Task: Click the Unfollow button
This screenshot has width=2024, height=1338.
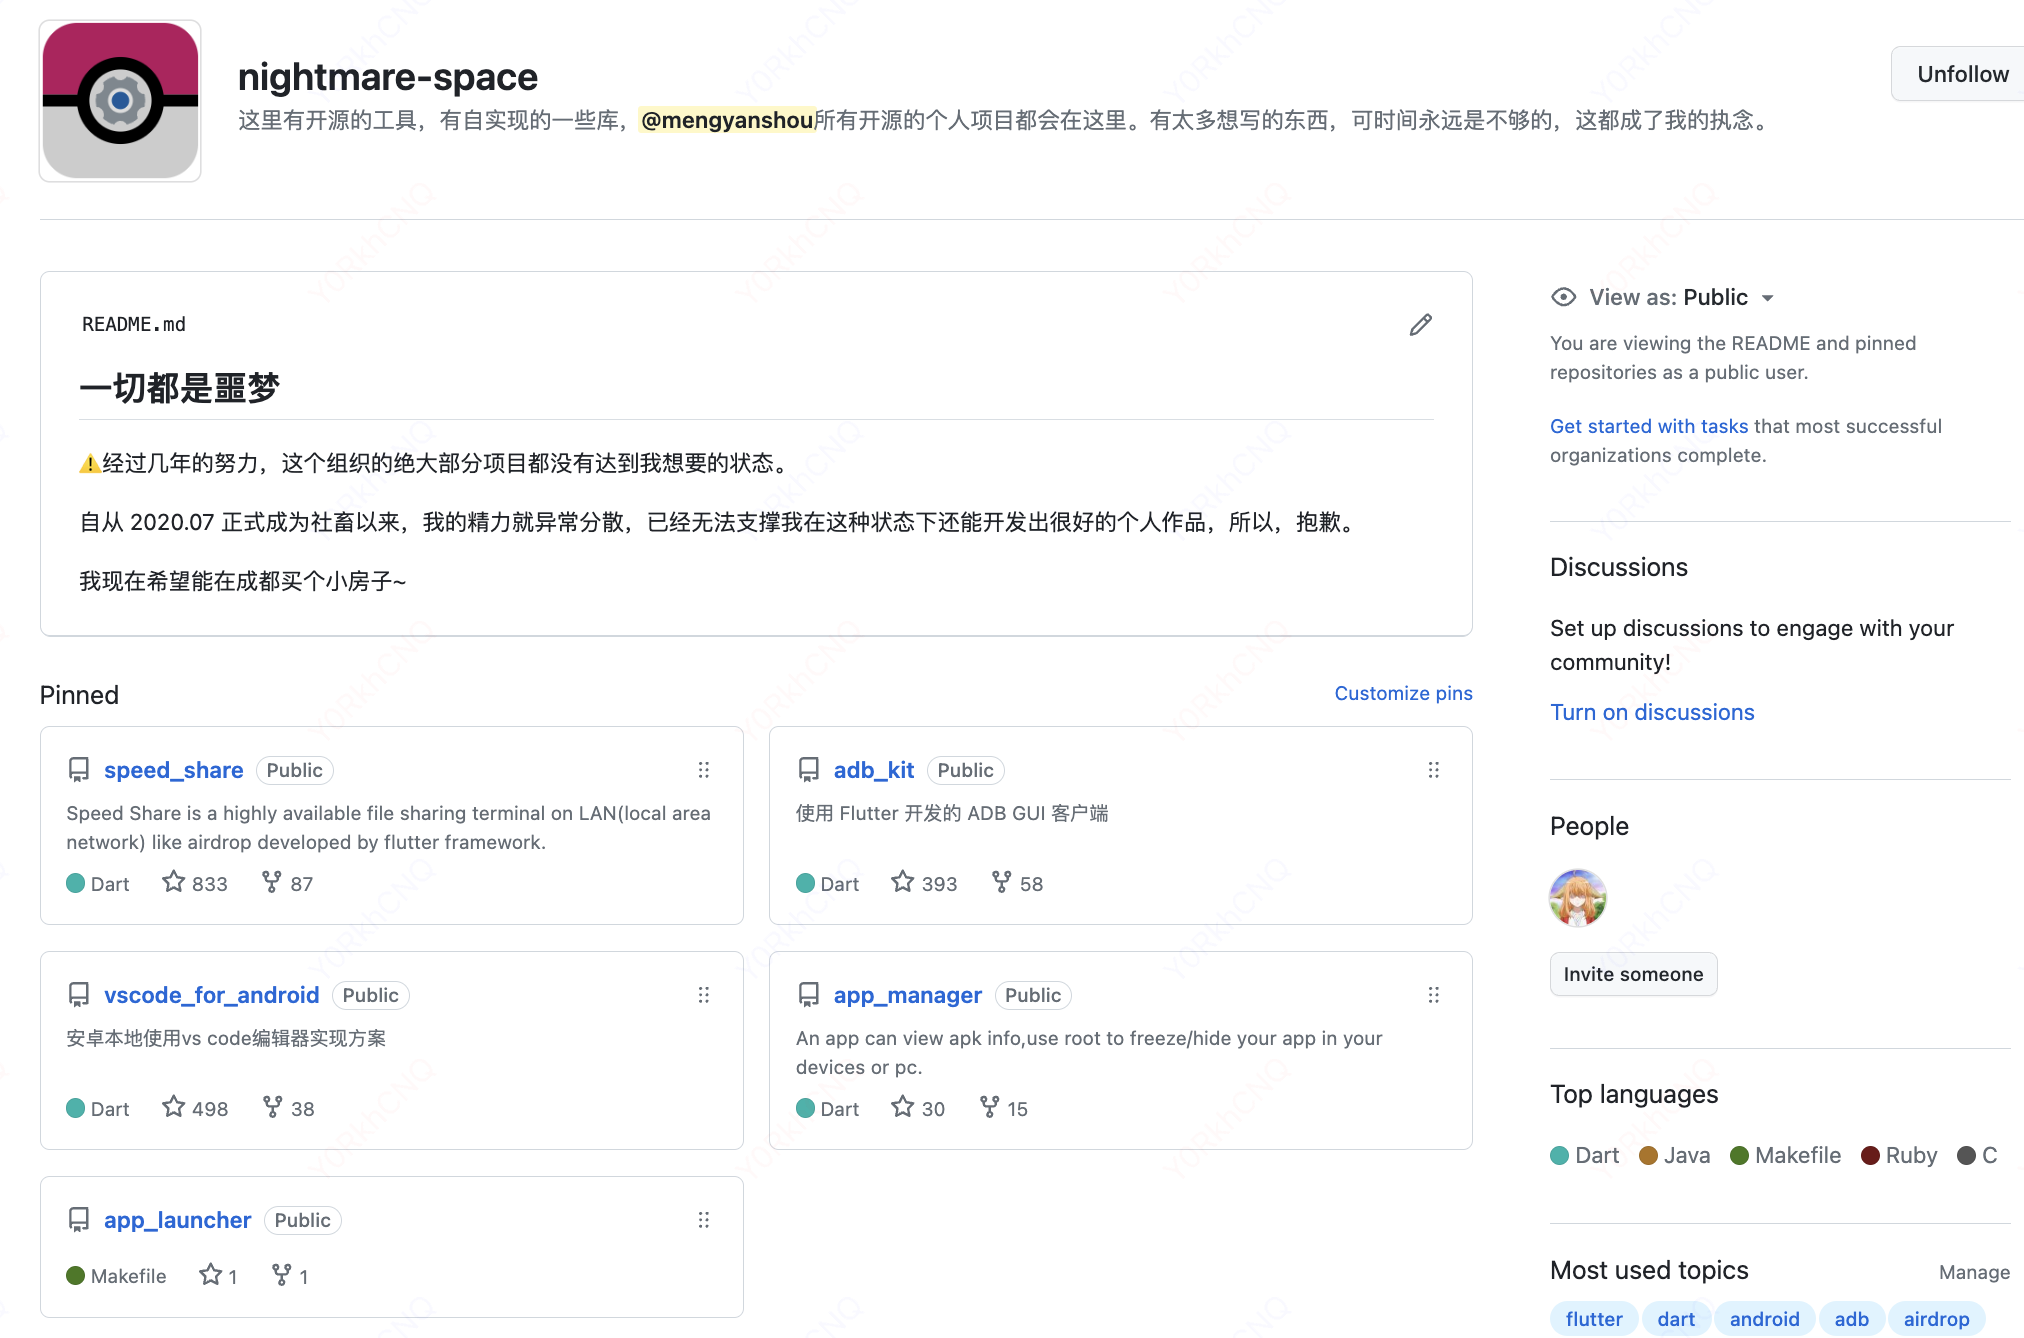Action: pos(1961,74)
